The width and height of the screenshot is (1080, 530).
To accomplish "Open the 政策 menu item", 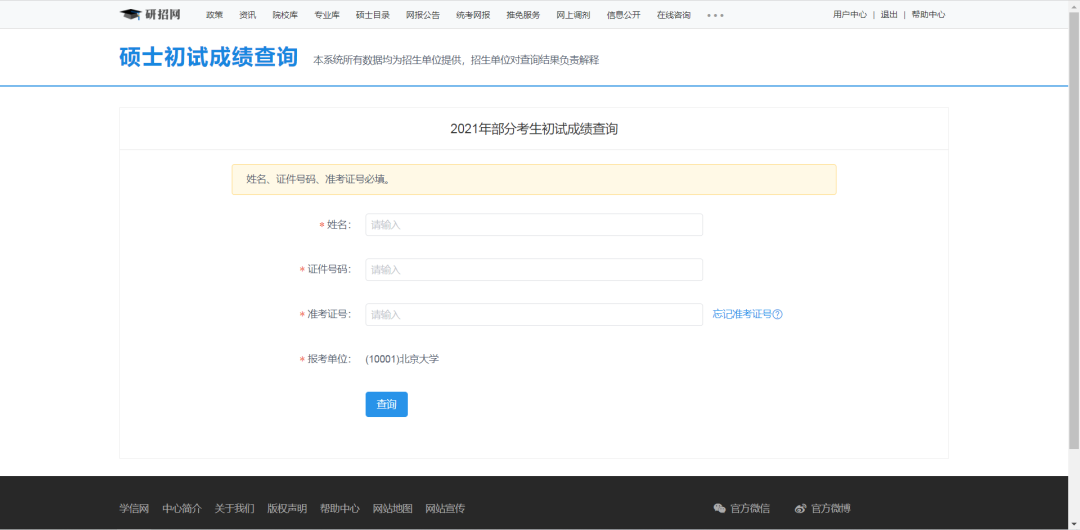I will click(x=214, y=15).
